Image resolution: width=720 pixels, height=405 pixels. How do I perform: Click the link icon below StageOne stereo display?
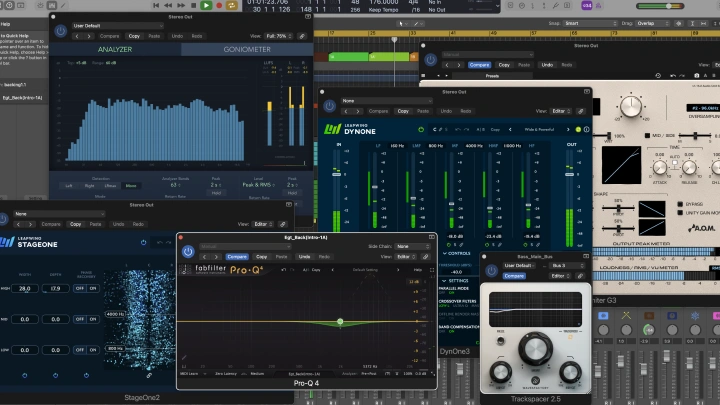click(x=149, y=375)
